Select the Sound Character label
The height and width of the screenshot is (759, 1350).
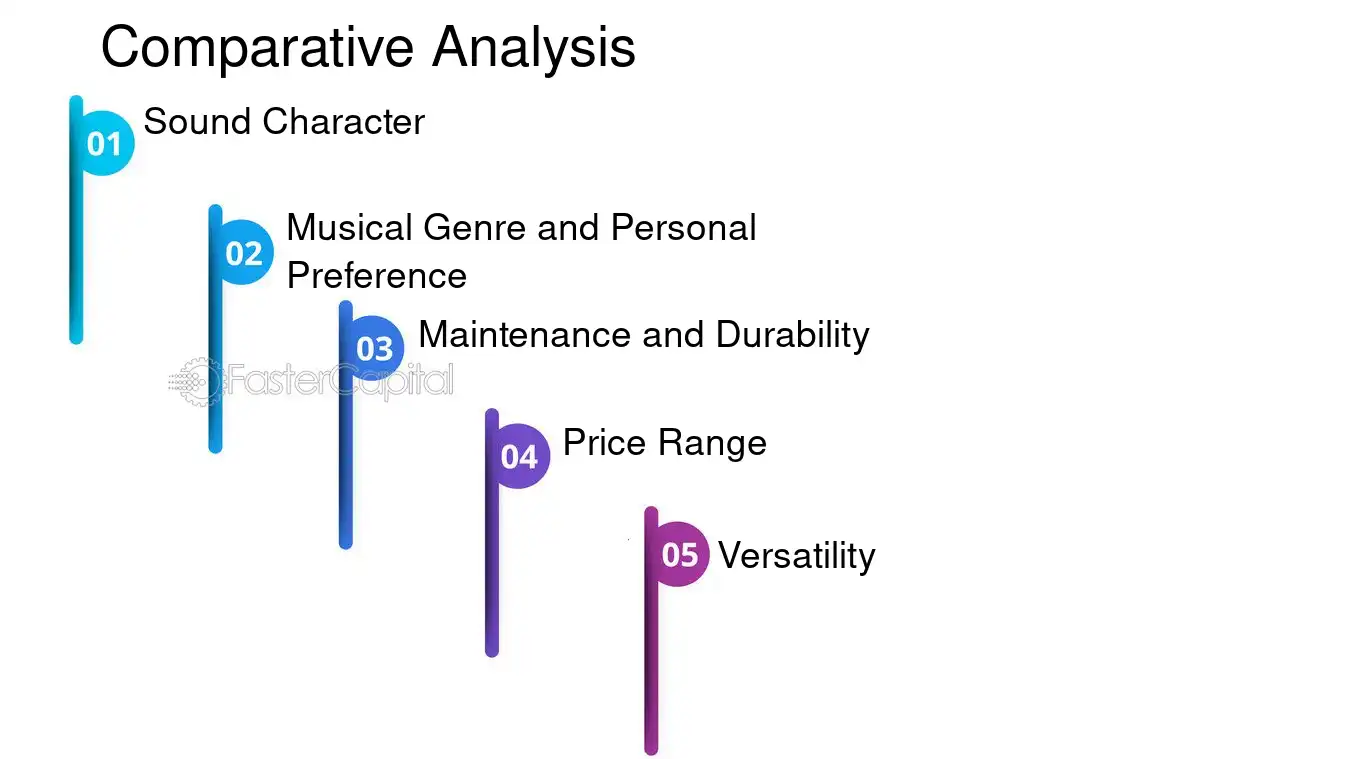click(284, 122)
